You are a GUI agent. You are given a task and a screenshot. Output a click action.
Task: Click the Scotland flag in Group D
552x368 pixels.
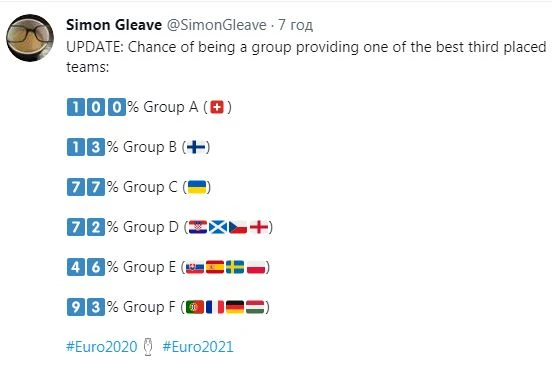pos(218,227)
